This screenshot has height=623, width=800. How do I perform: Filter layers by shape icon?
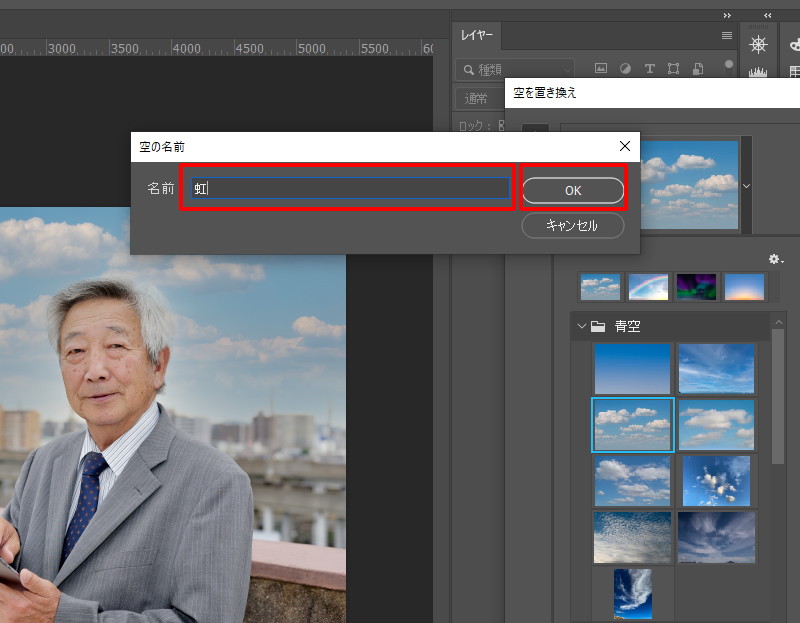tap(673, 69)
